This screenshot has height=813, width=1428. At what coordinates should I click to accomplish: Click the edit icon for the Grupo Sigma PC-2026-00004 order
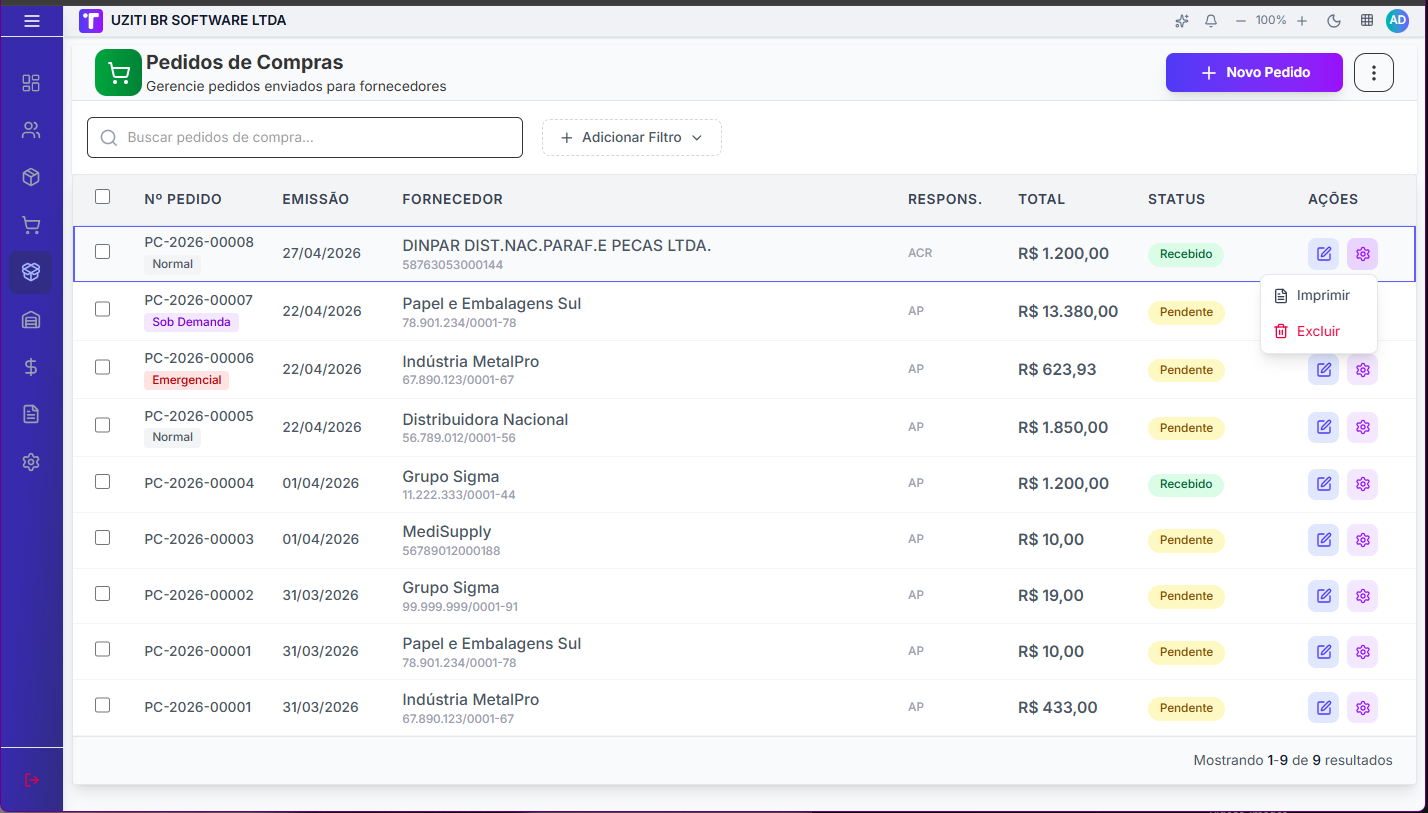click(x=1324, y=485)
